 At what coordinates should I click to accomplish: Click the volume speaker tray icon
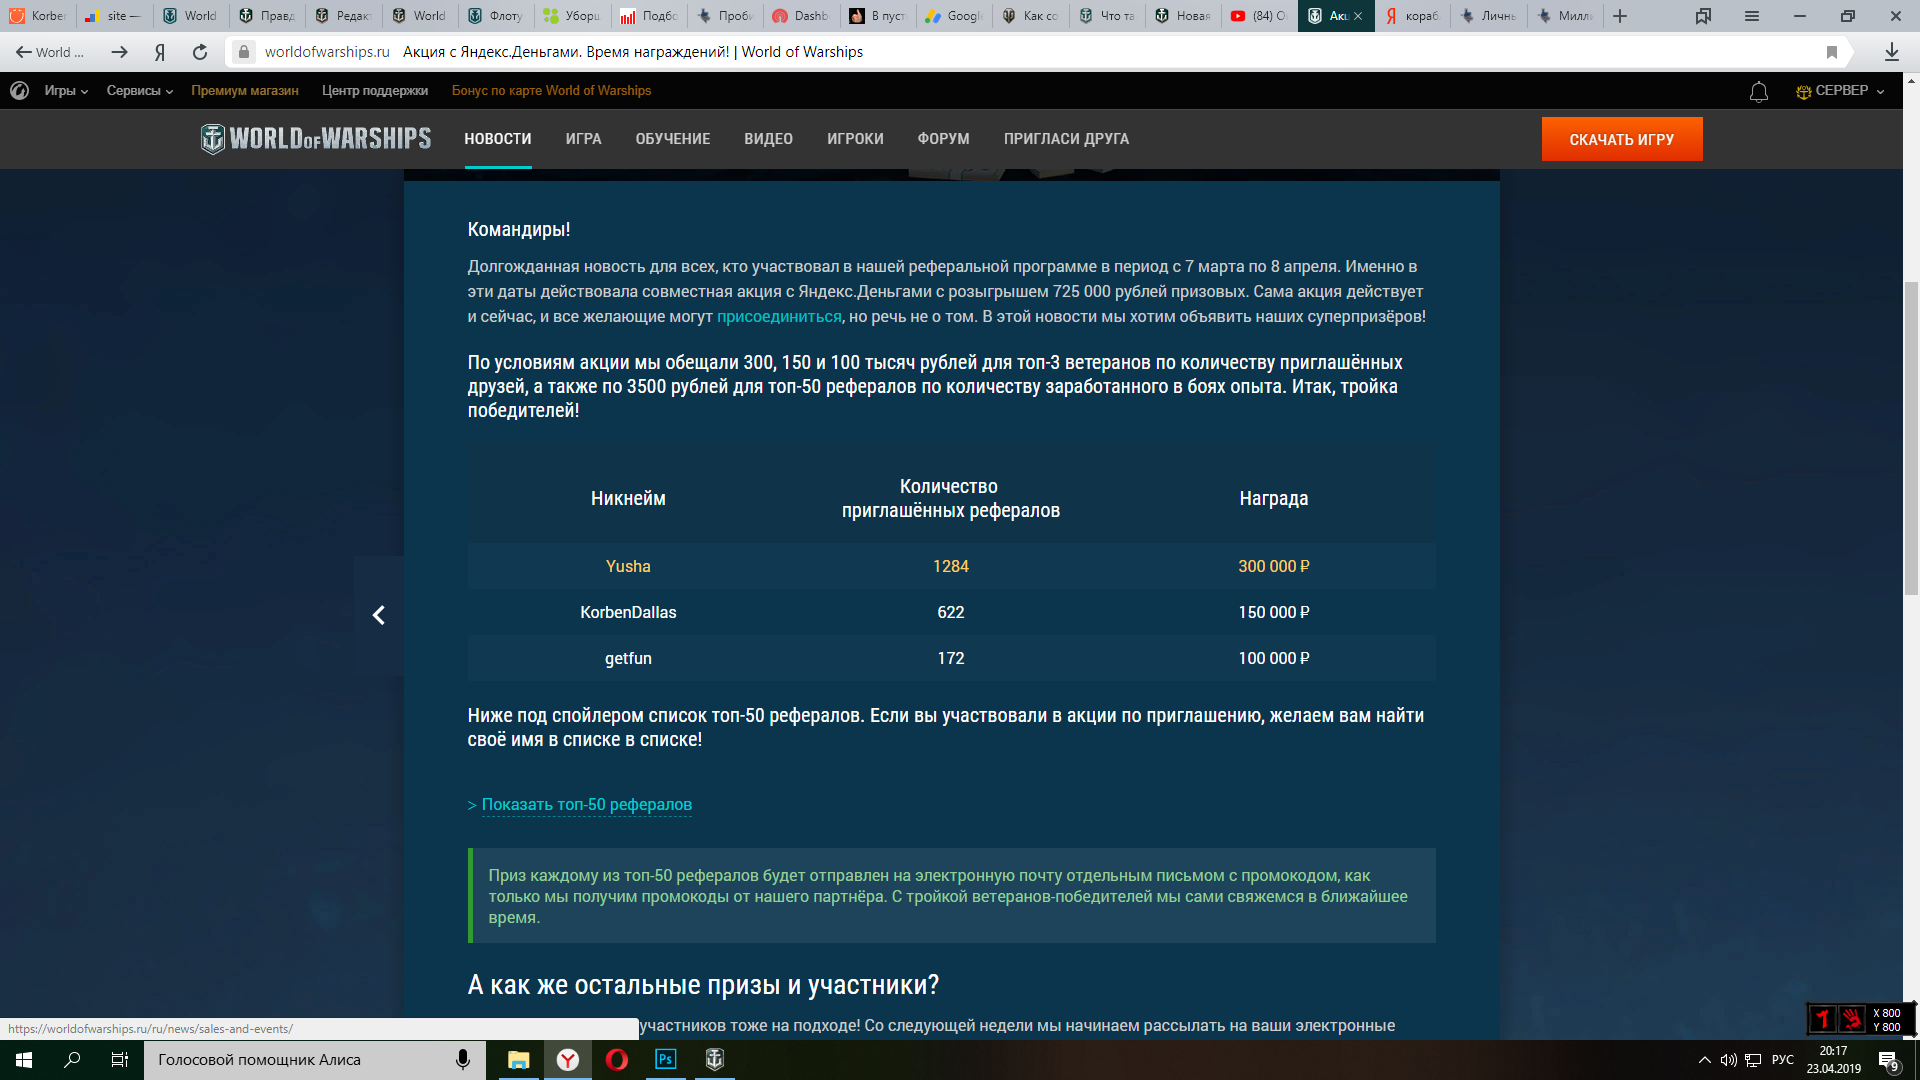point(1728,1060)
